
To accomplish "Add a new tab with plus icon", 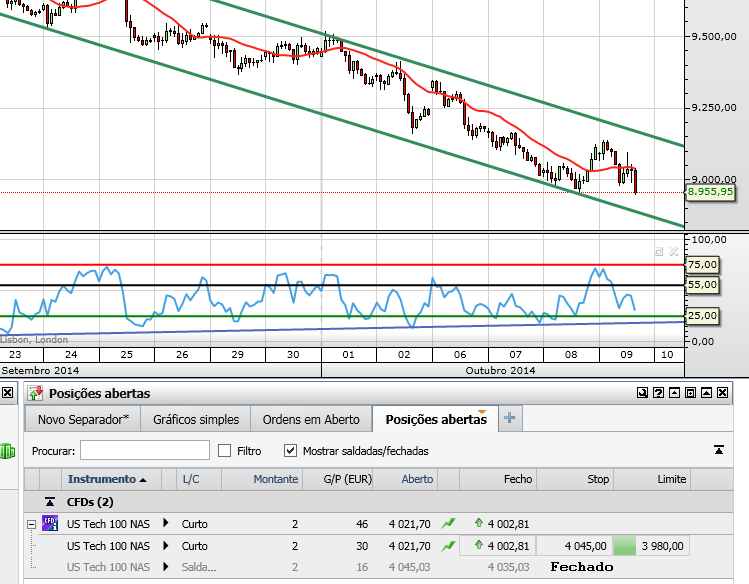I will point(510,418).
